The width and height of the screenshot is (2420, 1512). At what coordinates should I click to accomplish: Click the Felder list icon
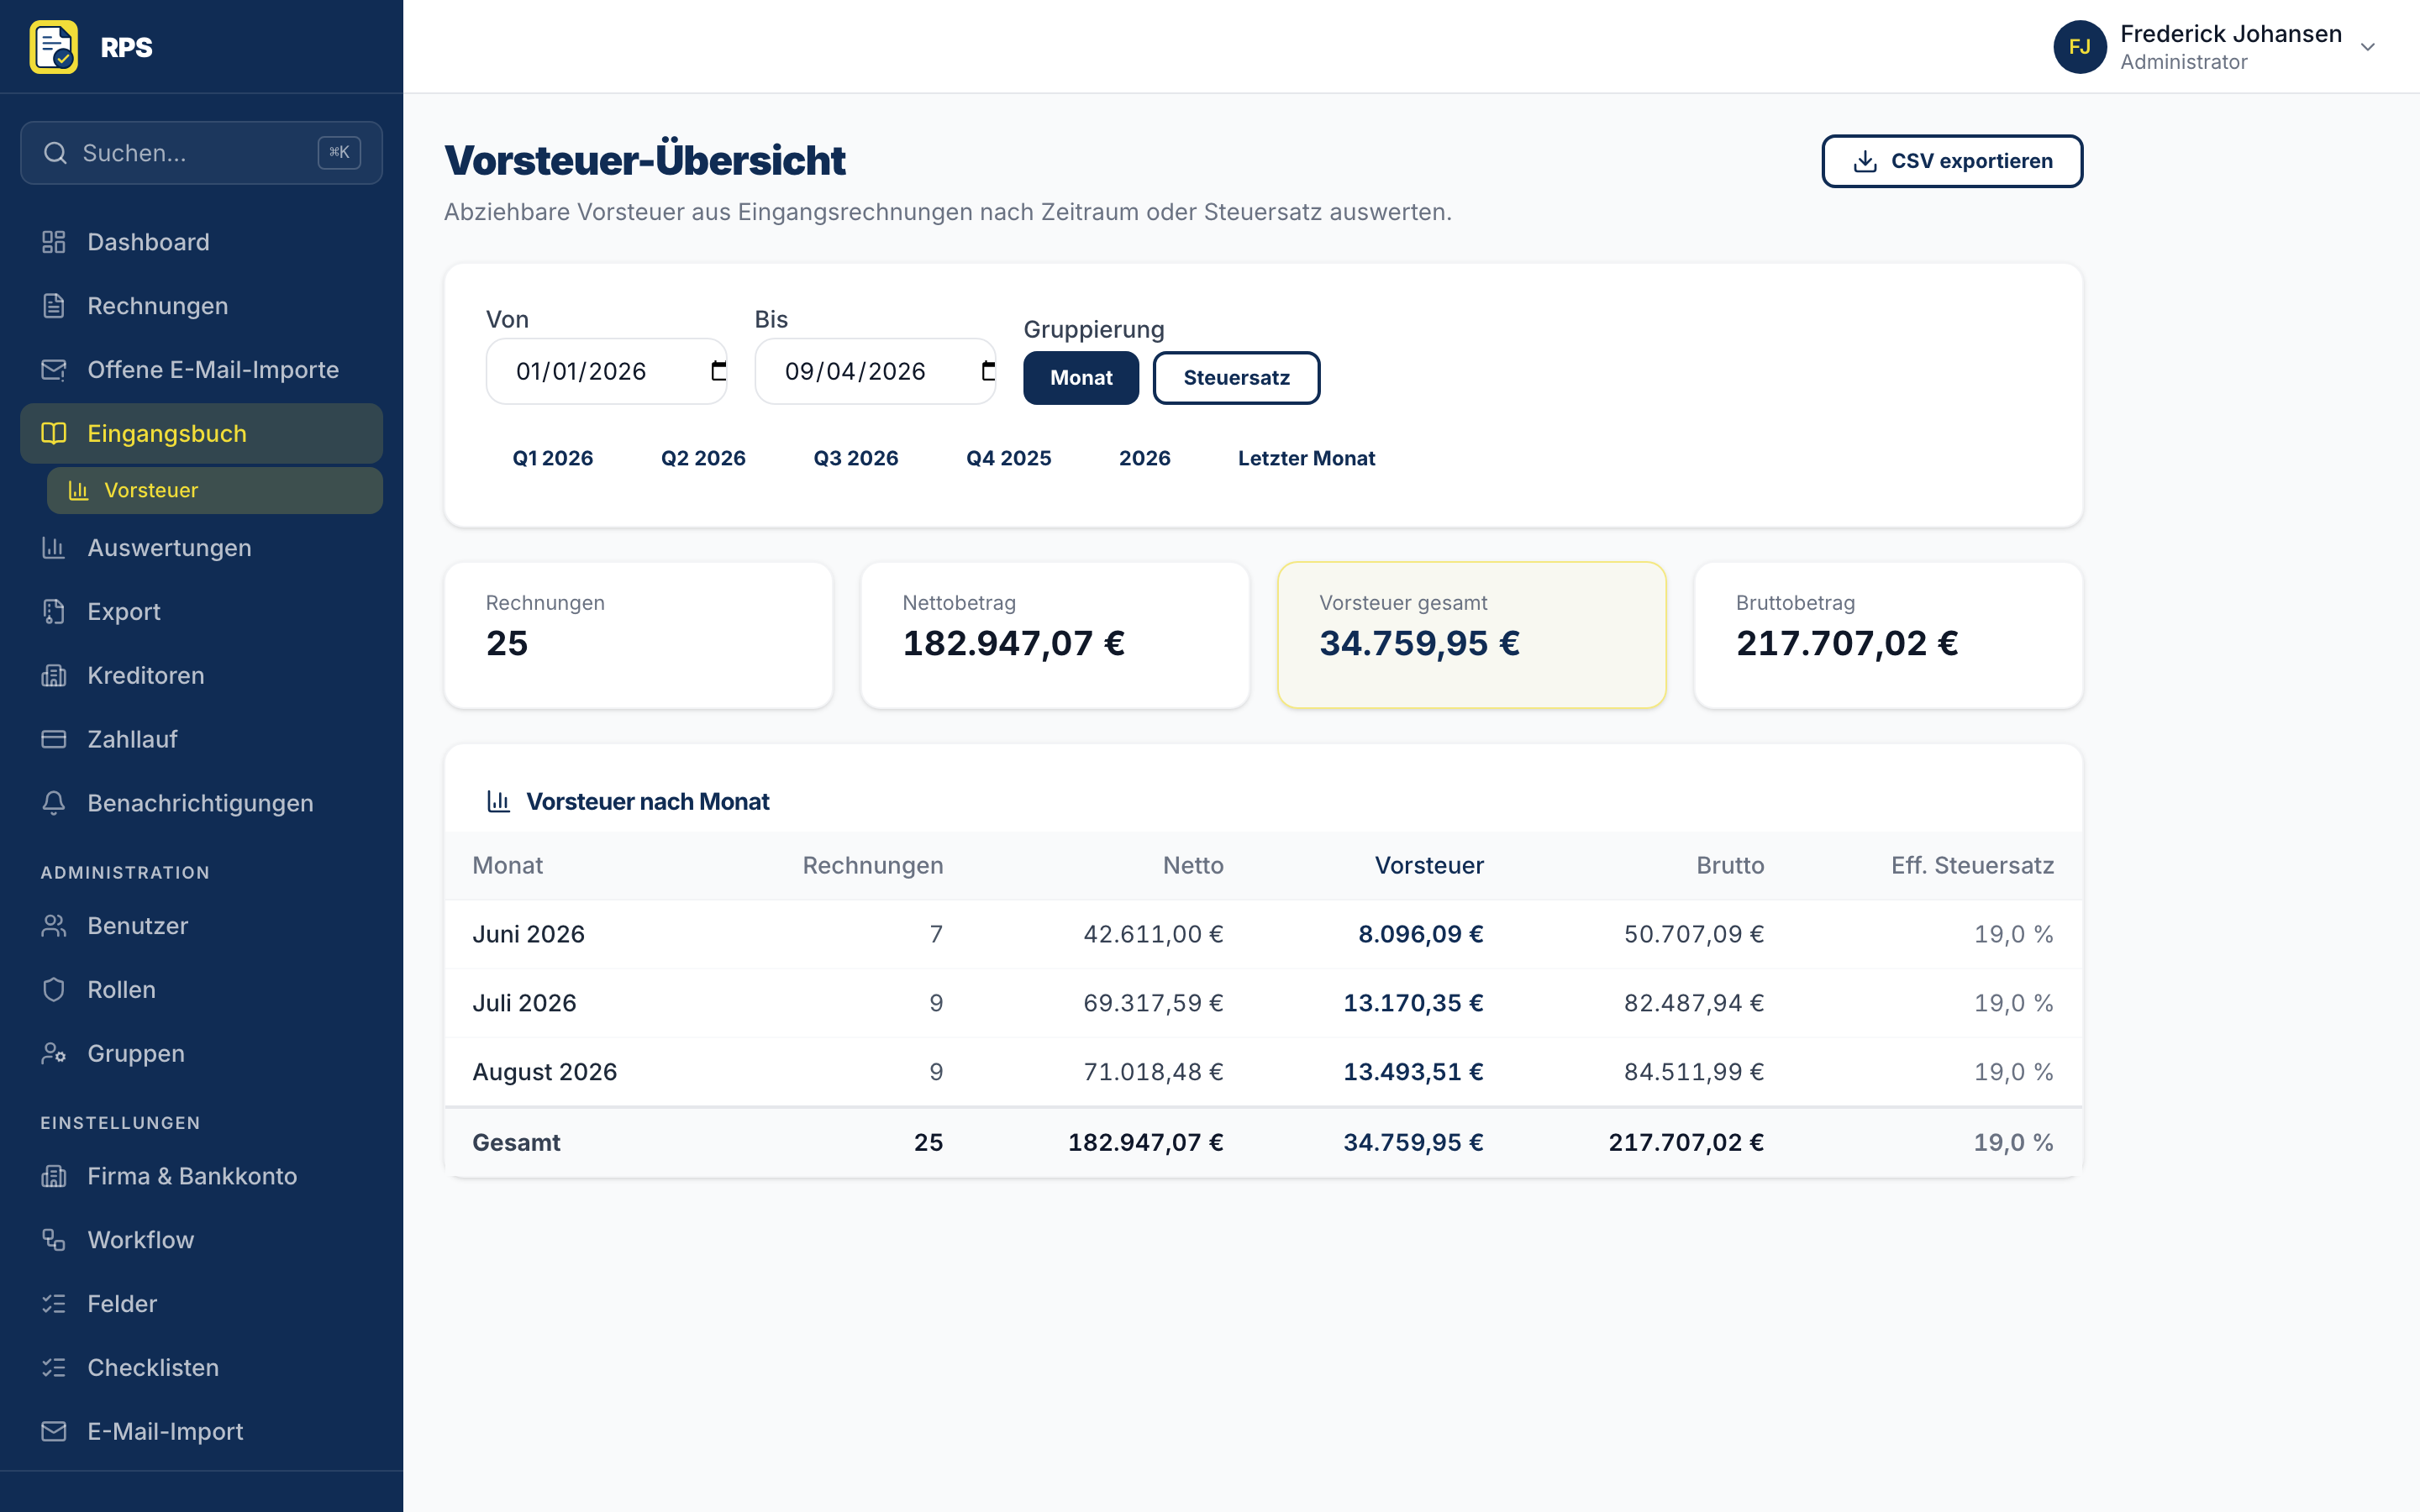coord(54,1304)
